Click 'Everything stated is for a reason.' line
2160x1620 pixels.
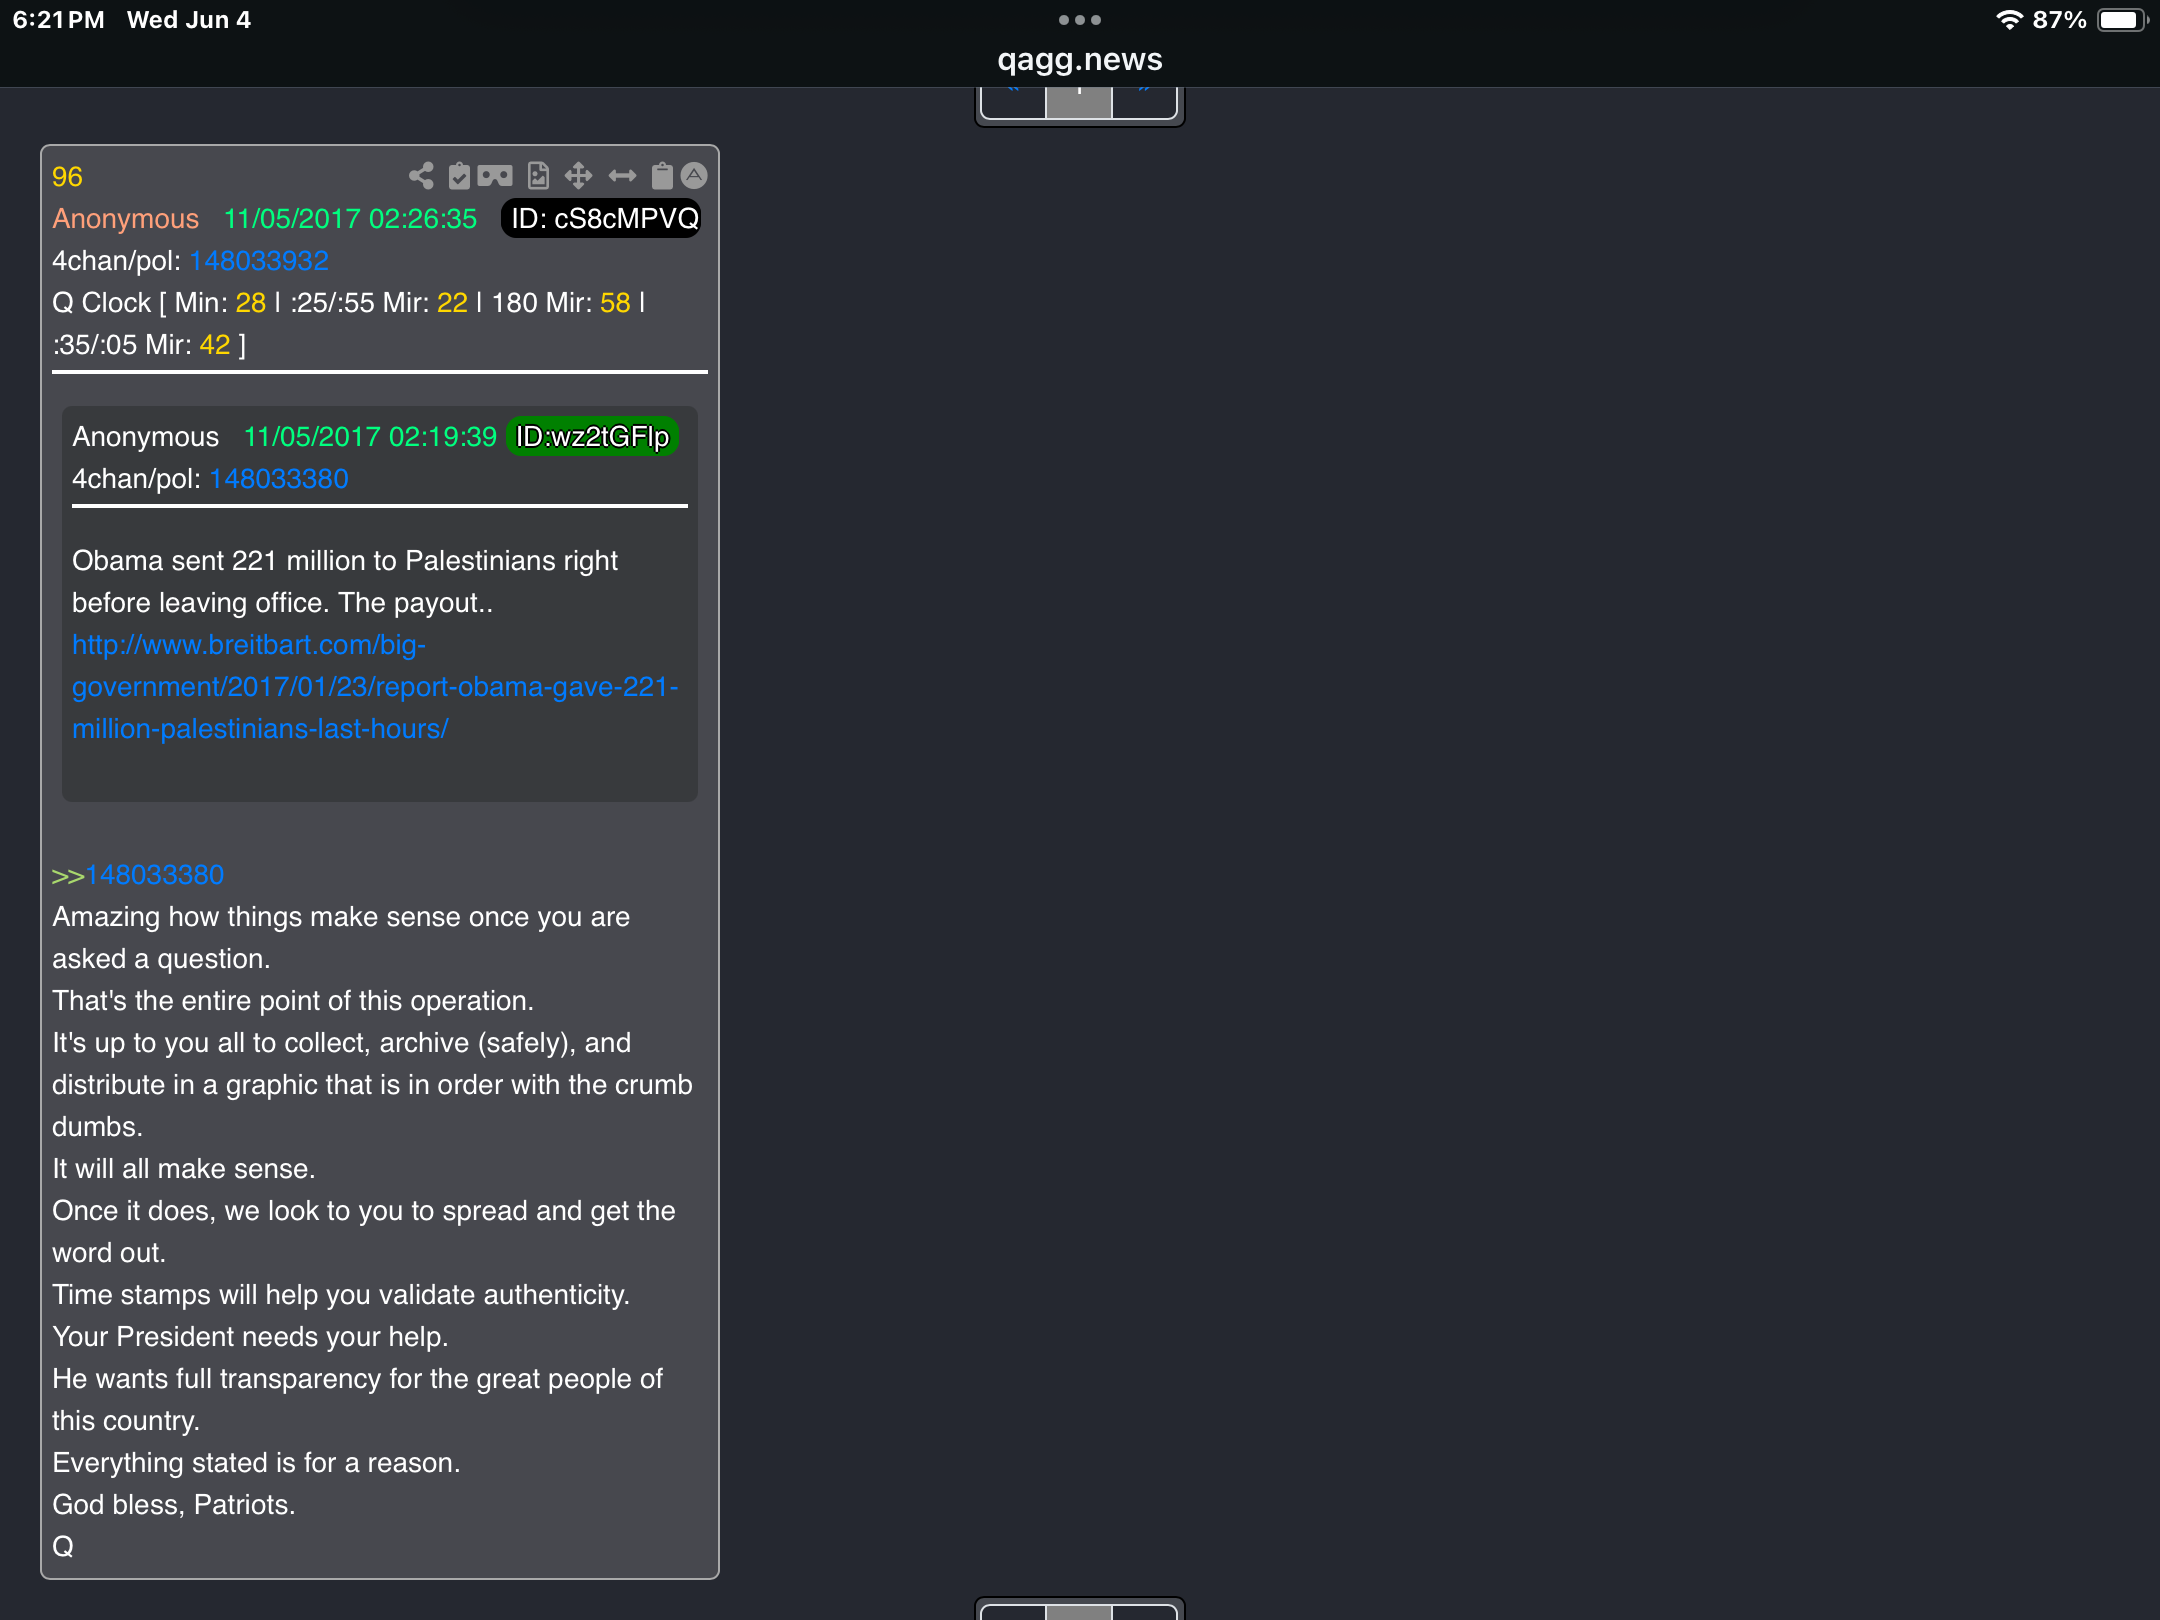click(256, 1463)
